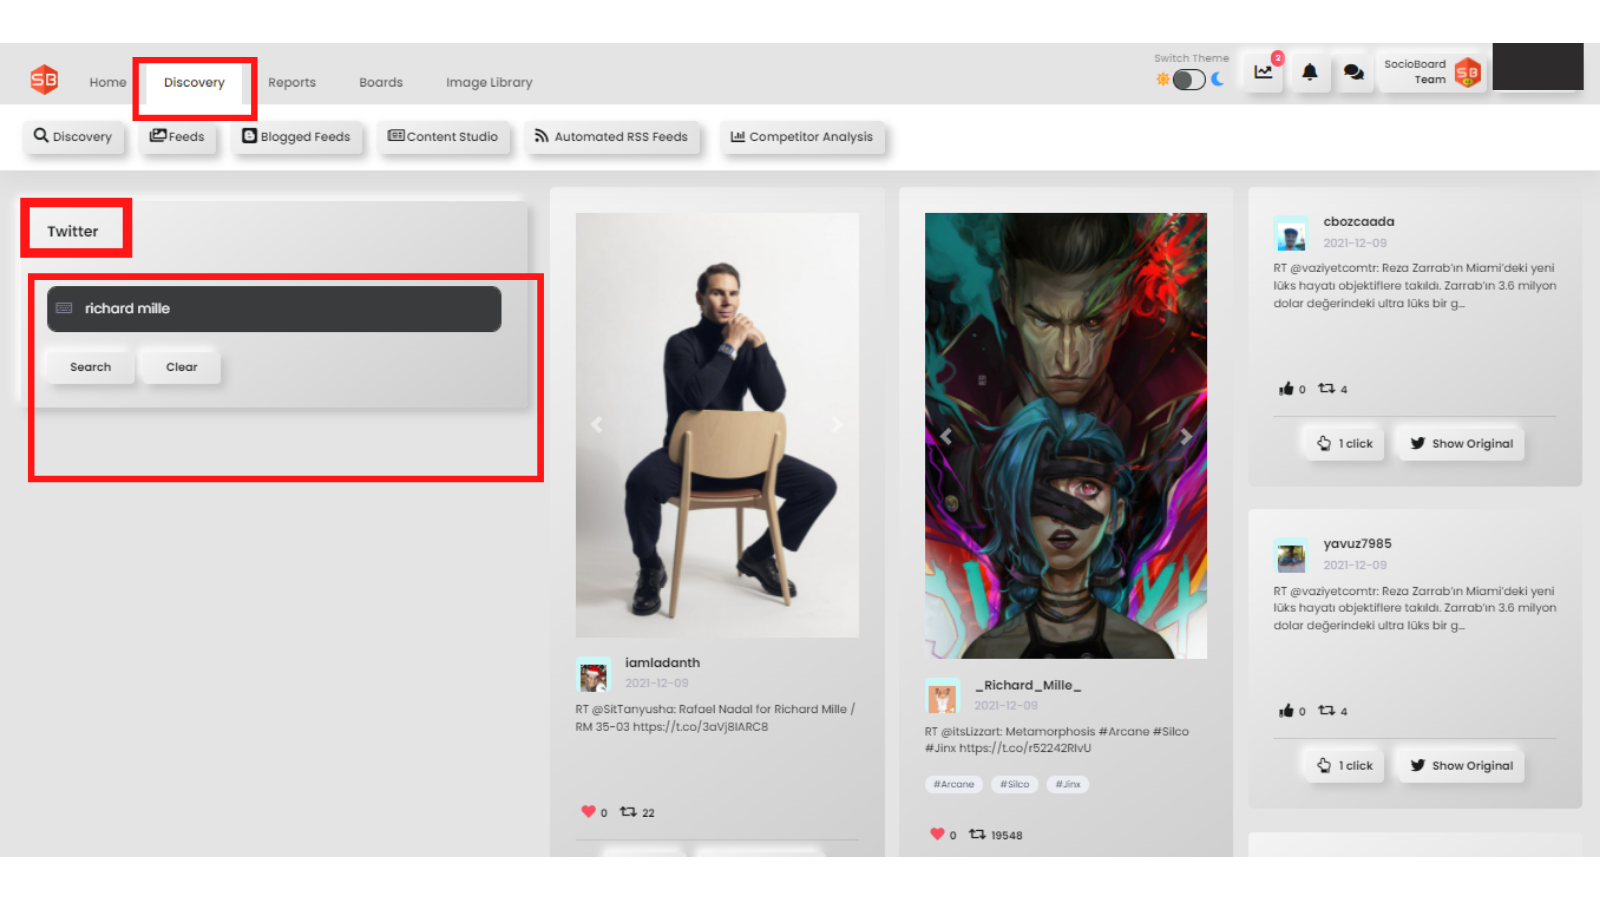Screen dimensions: 1600x900
Task: Open Automated RSS Feeds sub-tab
Action: click(x=611, y=136)
